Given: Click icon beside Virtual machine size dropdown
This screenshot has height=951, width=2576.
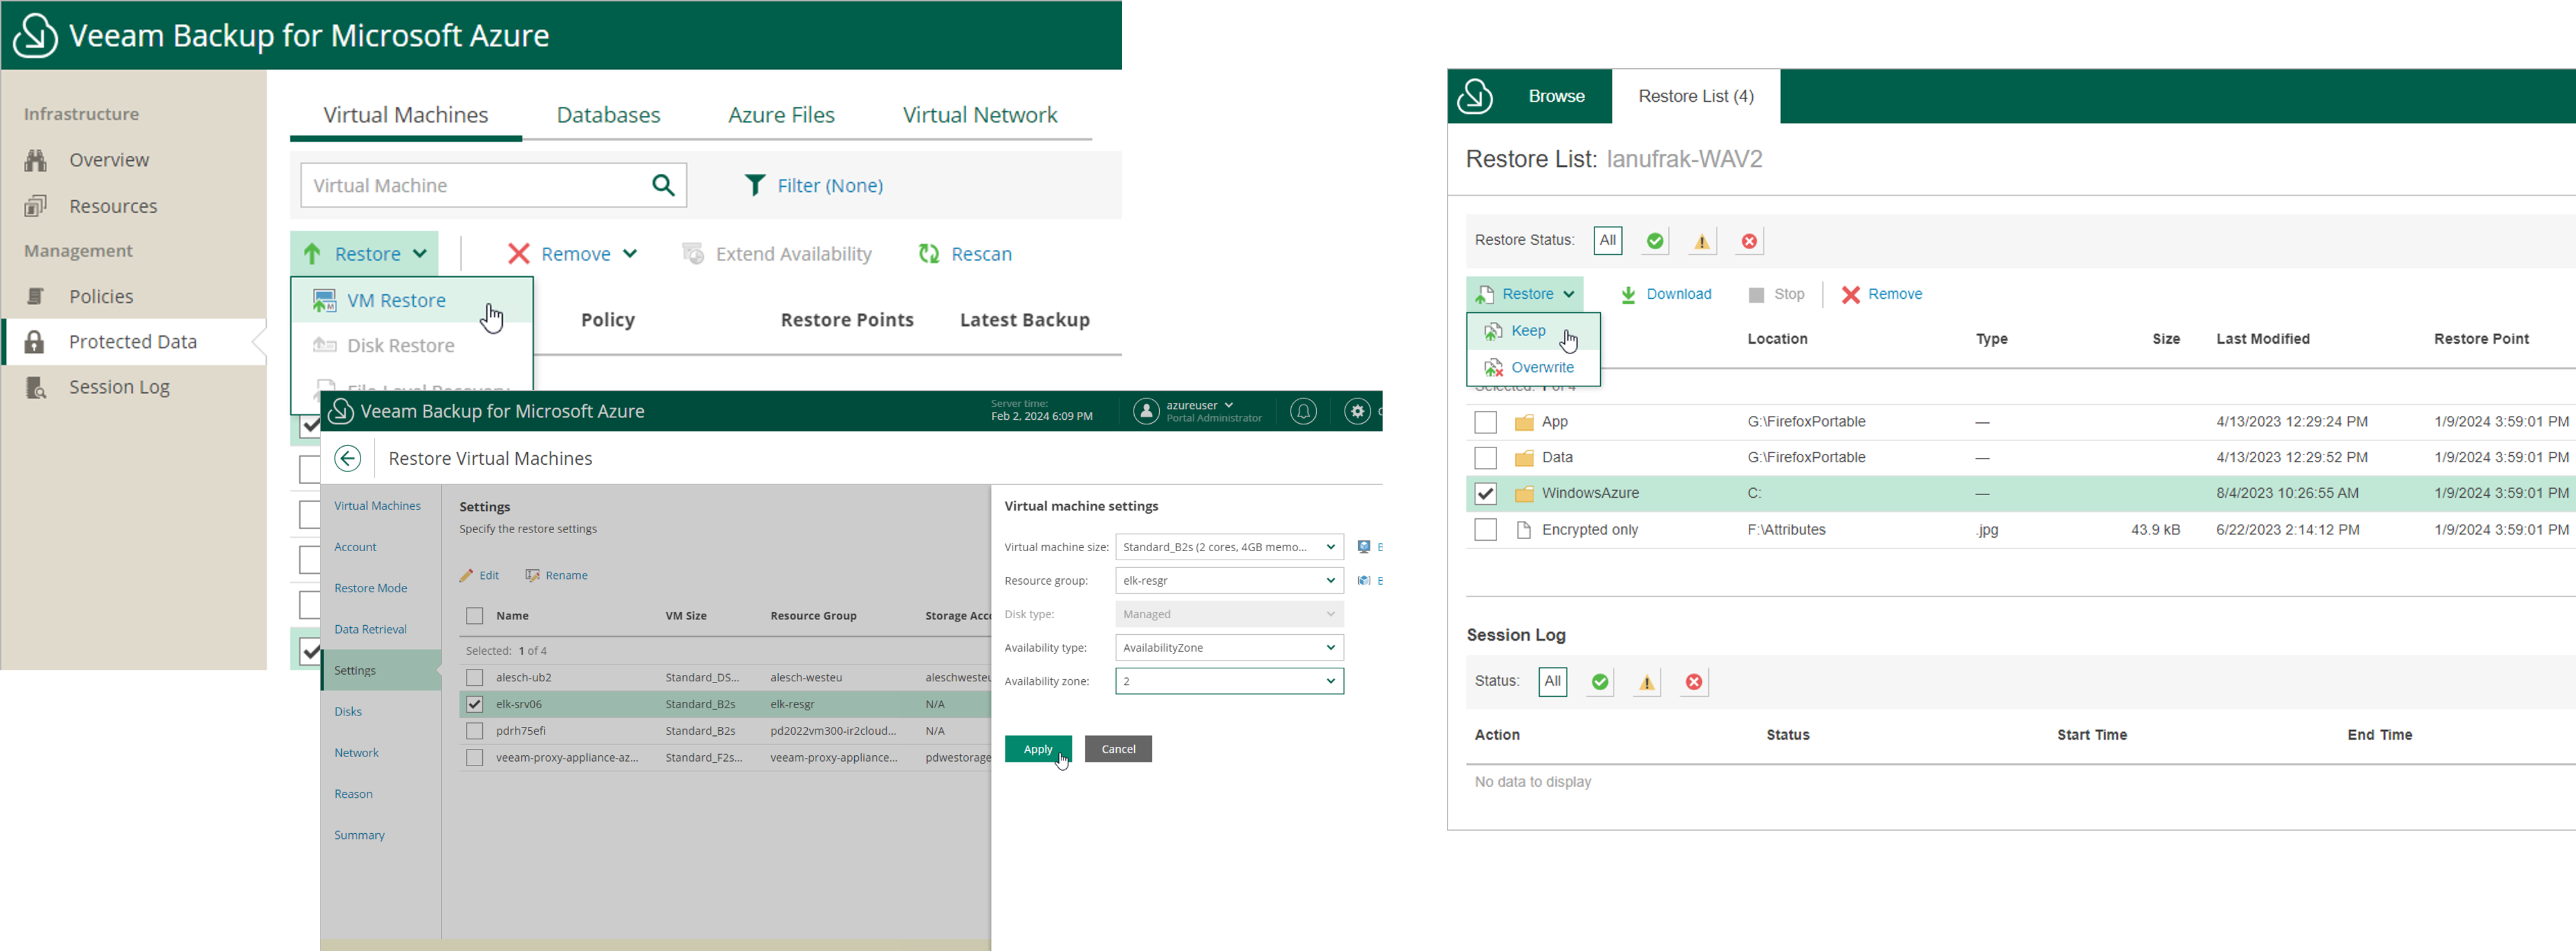Looking at the screenshot, I should click(x=1364, y=547).
